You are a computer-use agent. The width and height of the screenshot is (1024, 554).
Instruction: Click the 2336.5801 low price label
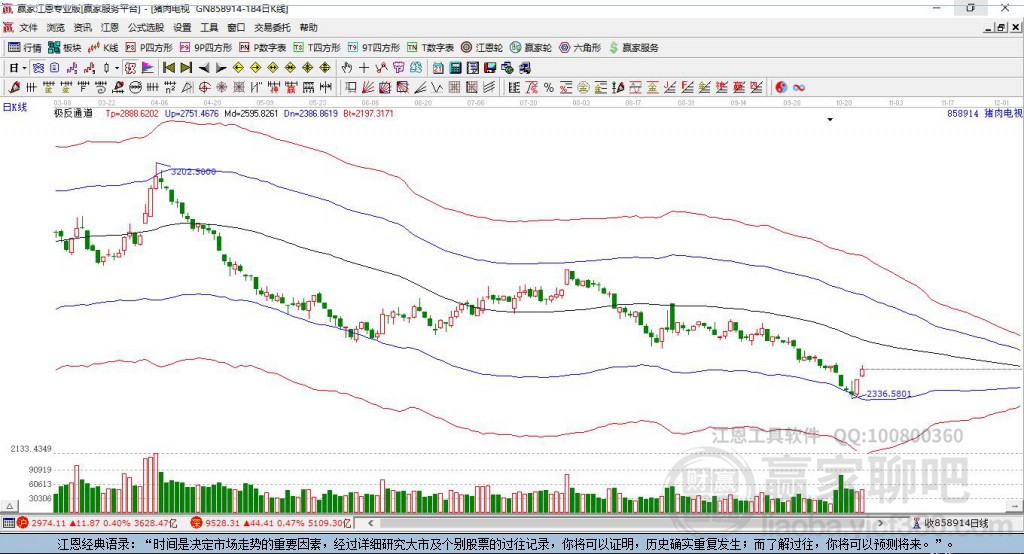[889, 393]
